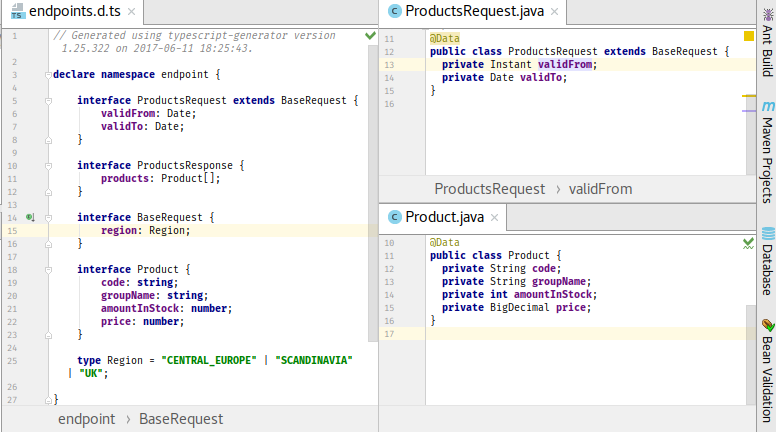Screen dimensions: 776x432
Task: Collapse the ProductsRequest interface fold on line 5
Action: tap(48, 101)
